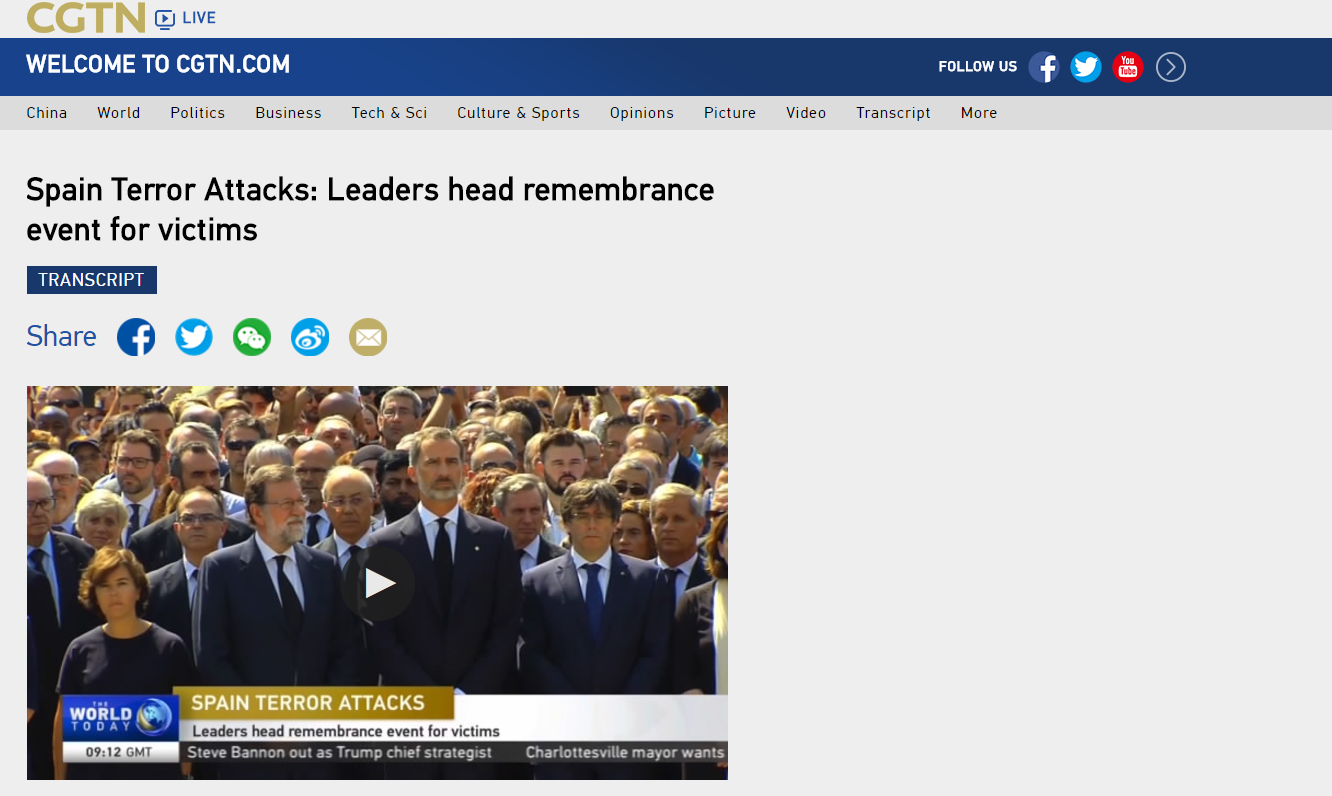Open the World news section
This screenshot has width=1332, height=796.
click(119, 113)
